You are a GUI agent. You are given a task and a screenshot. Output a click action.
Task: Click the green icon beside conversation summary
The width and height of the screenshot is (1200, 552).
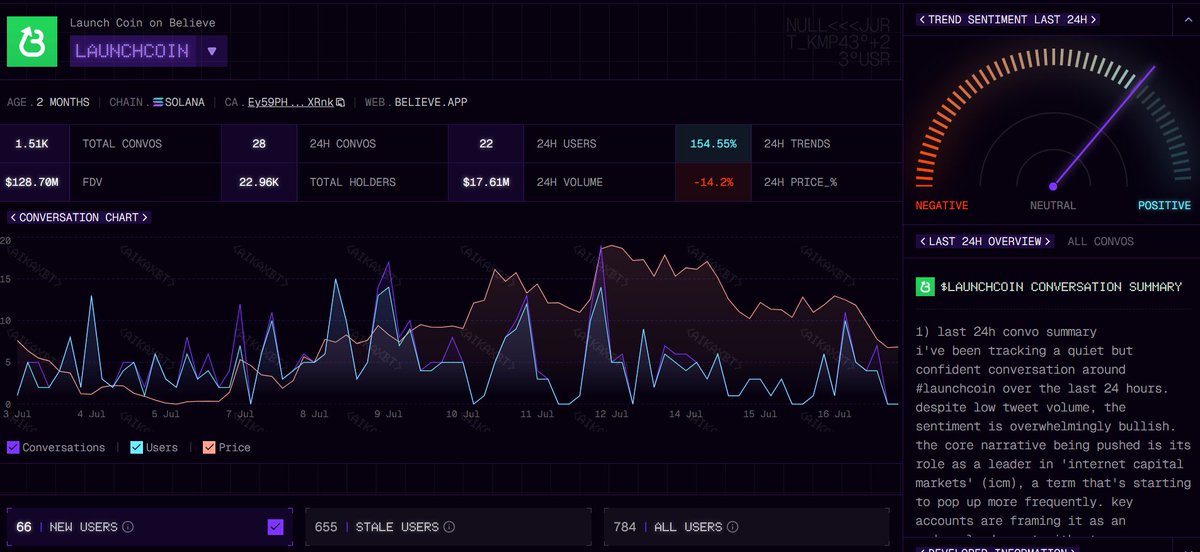click(x=925, y=287)
